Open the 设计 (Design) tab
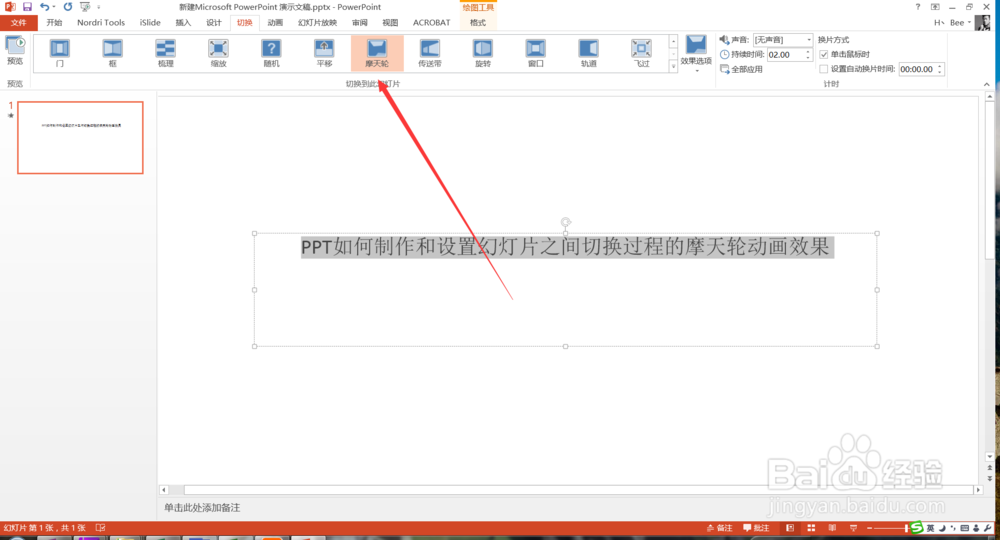Screen dimensions: 1000x540 click(214, 22)
